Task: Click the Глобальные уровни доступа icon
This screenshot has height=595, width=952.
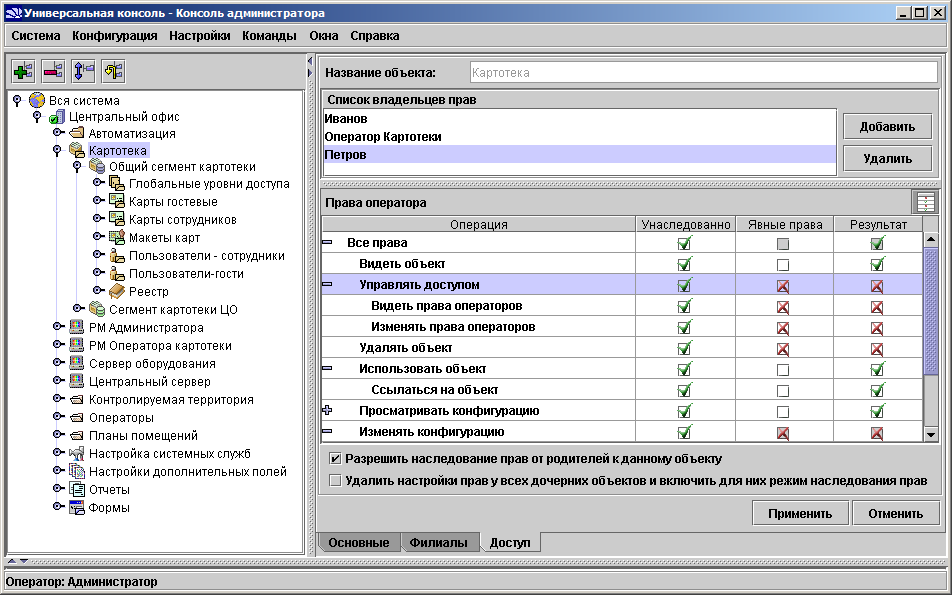Action: pyautogui.click(x=117, y=183)
